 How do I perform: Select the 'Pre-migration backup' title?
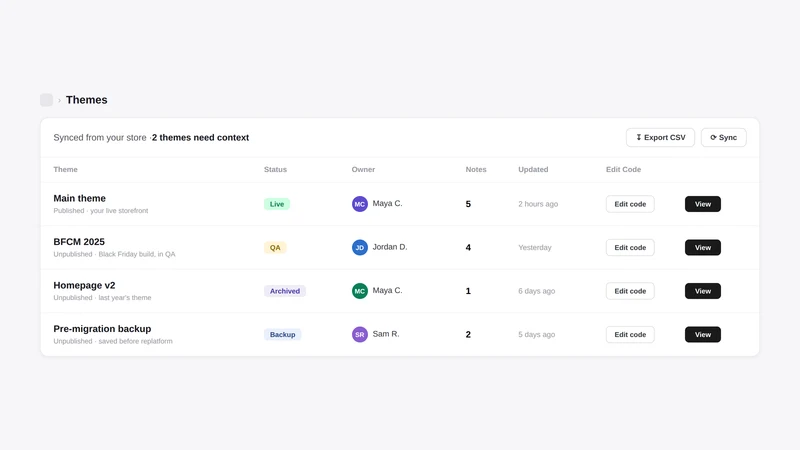pos(102,329)
